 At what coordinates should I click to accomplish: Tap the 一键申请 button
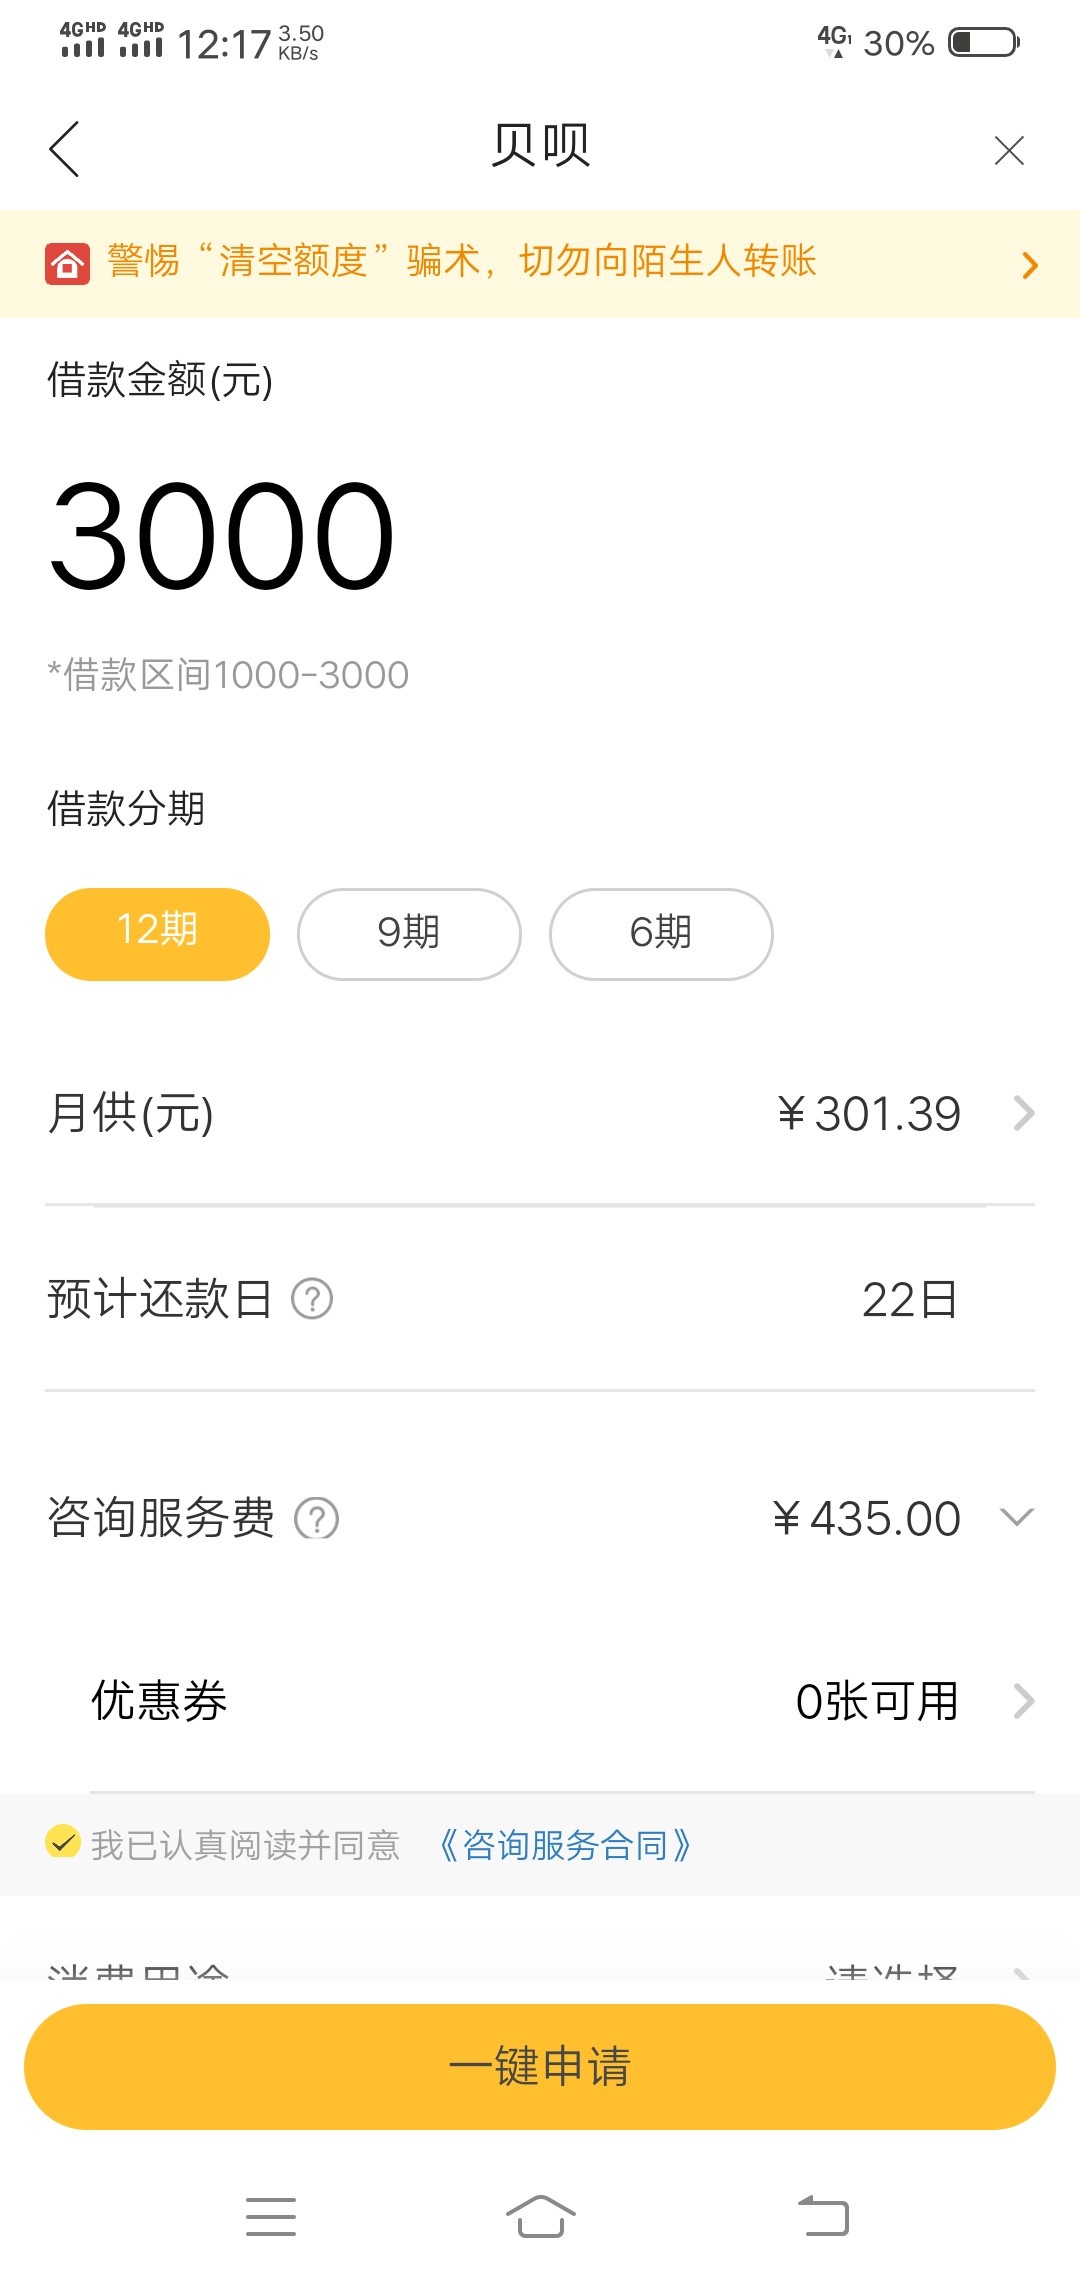click(540, 2066)
